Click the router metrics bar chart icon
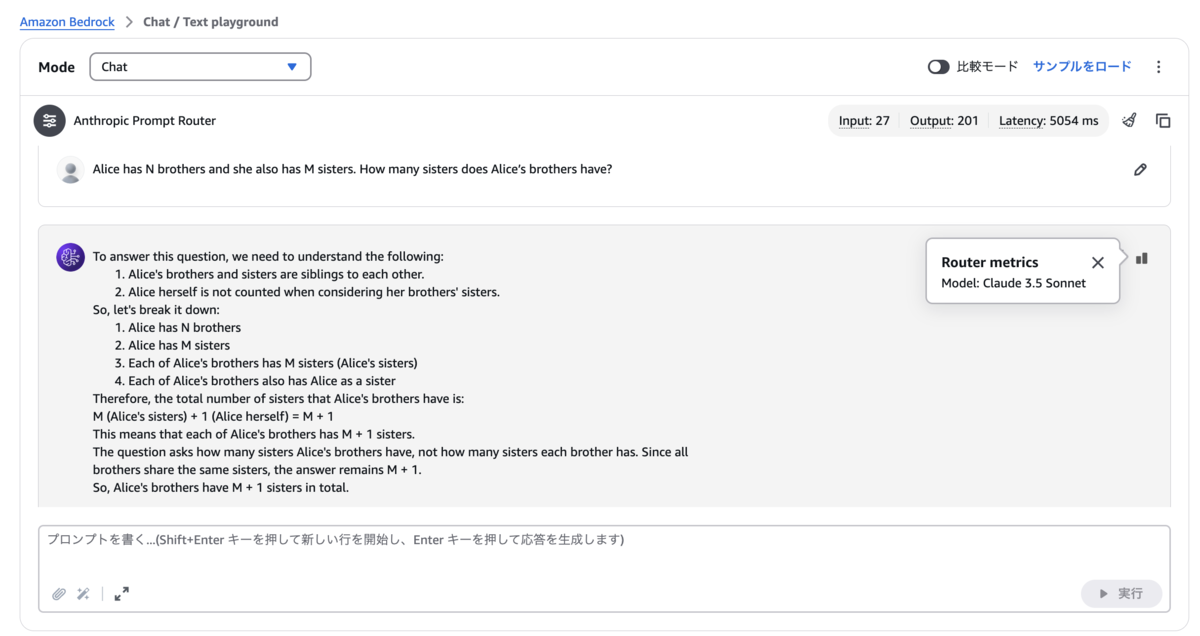This screenshot has width=1200, height=636. [1142, 258]
